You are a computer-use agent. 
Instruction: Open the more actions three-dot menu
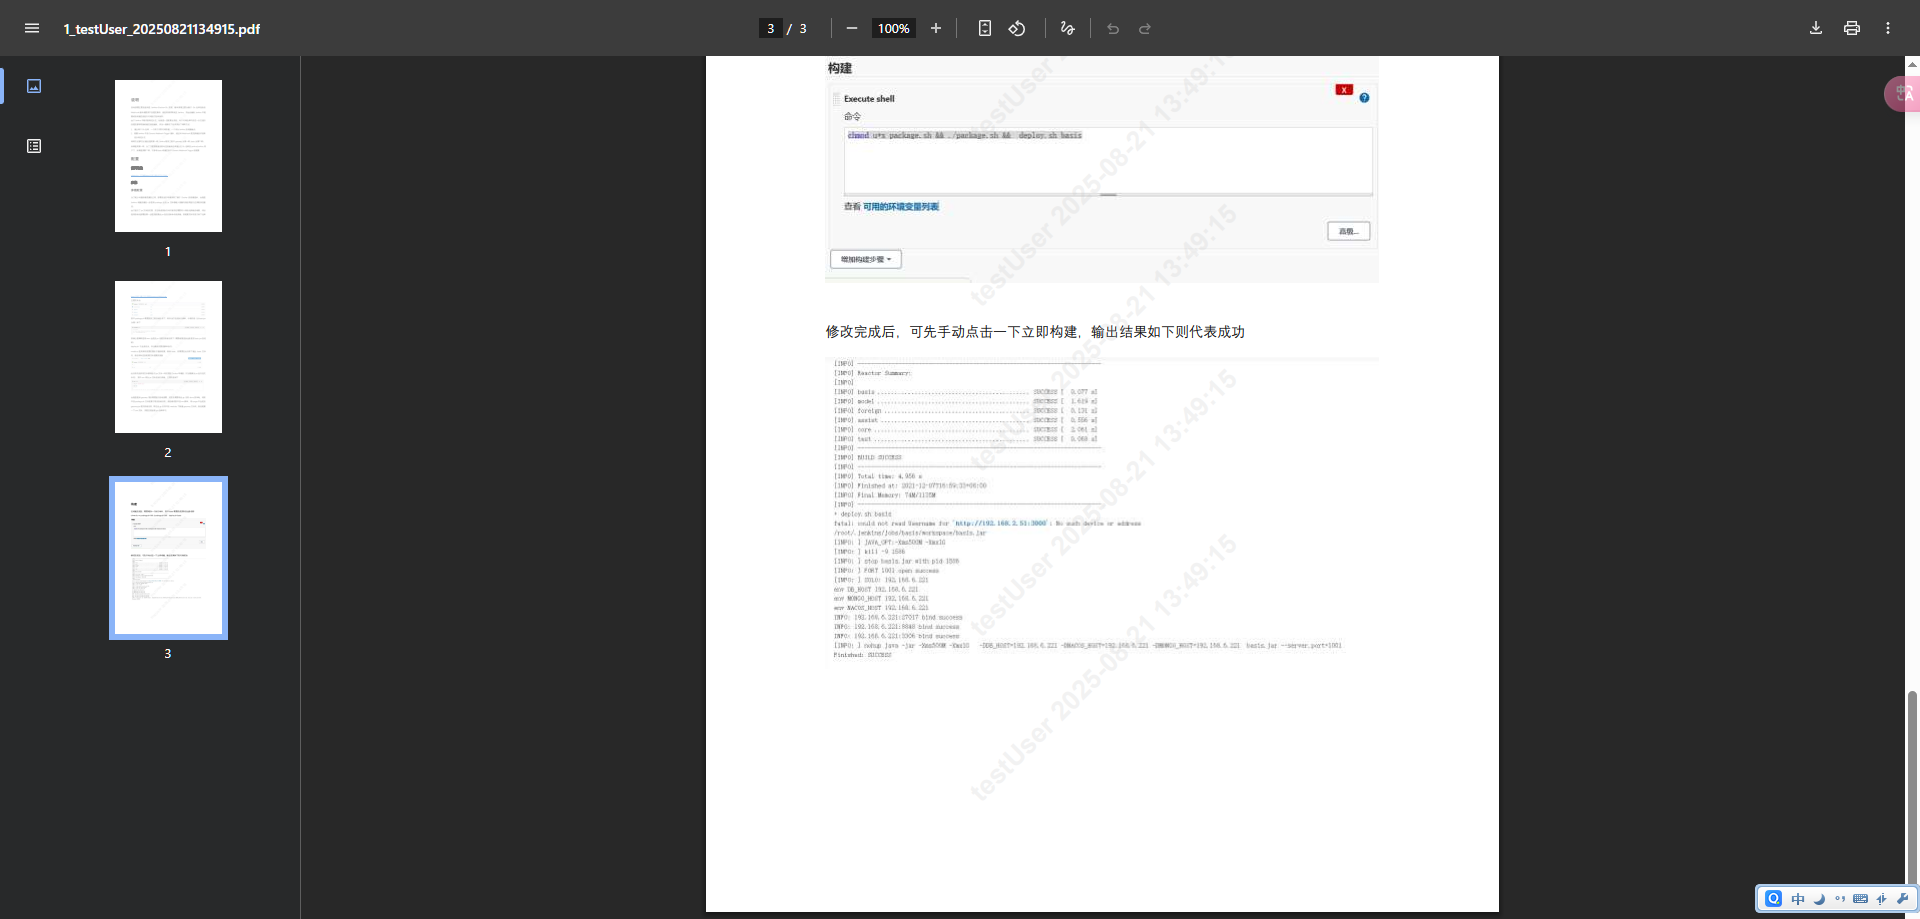1888,28
